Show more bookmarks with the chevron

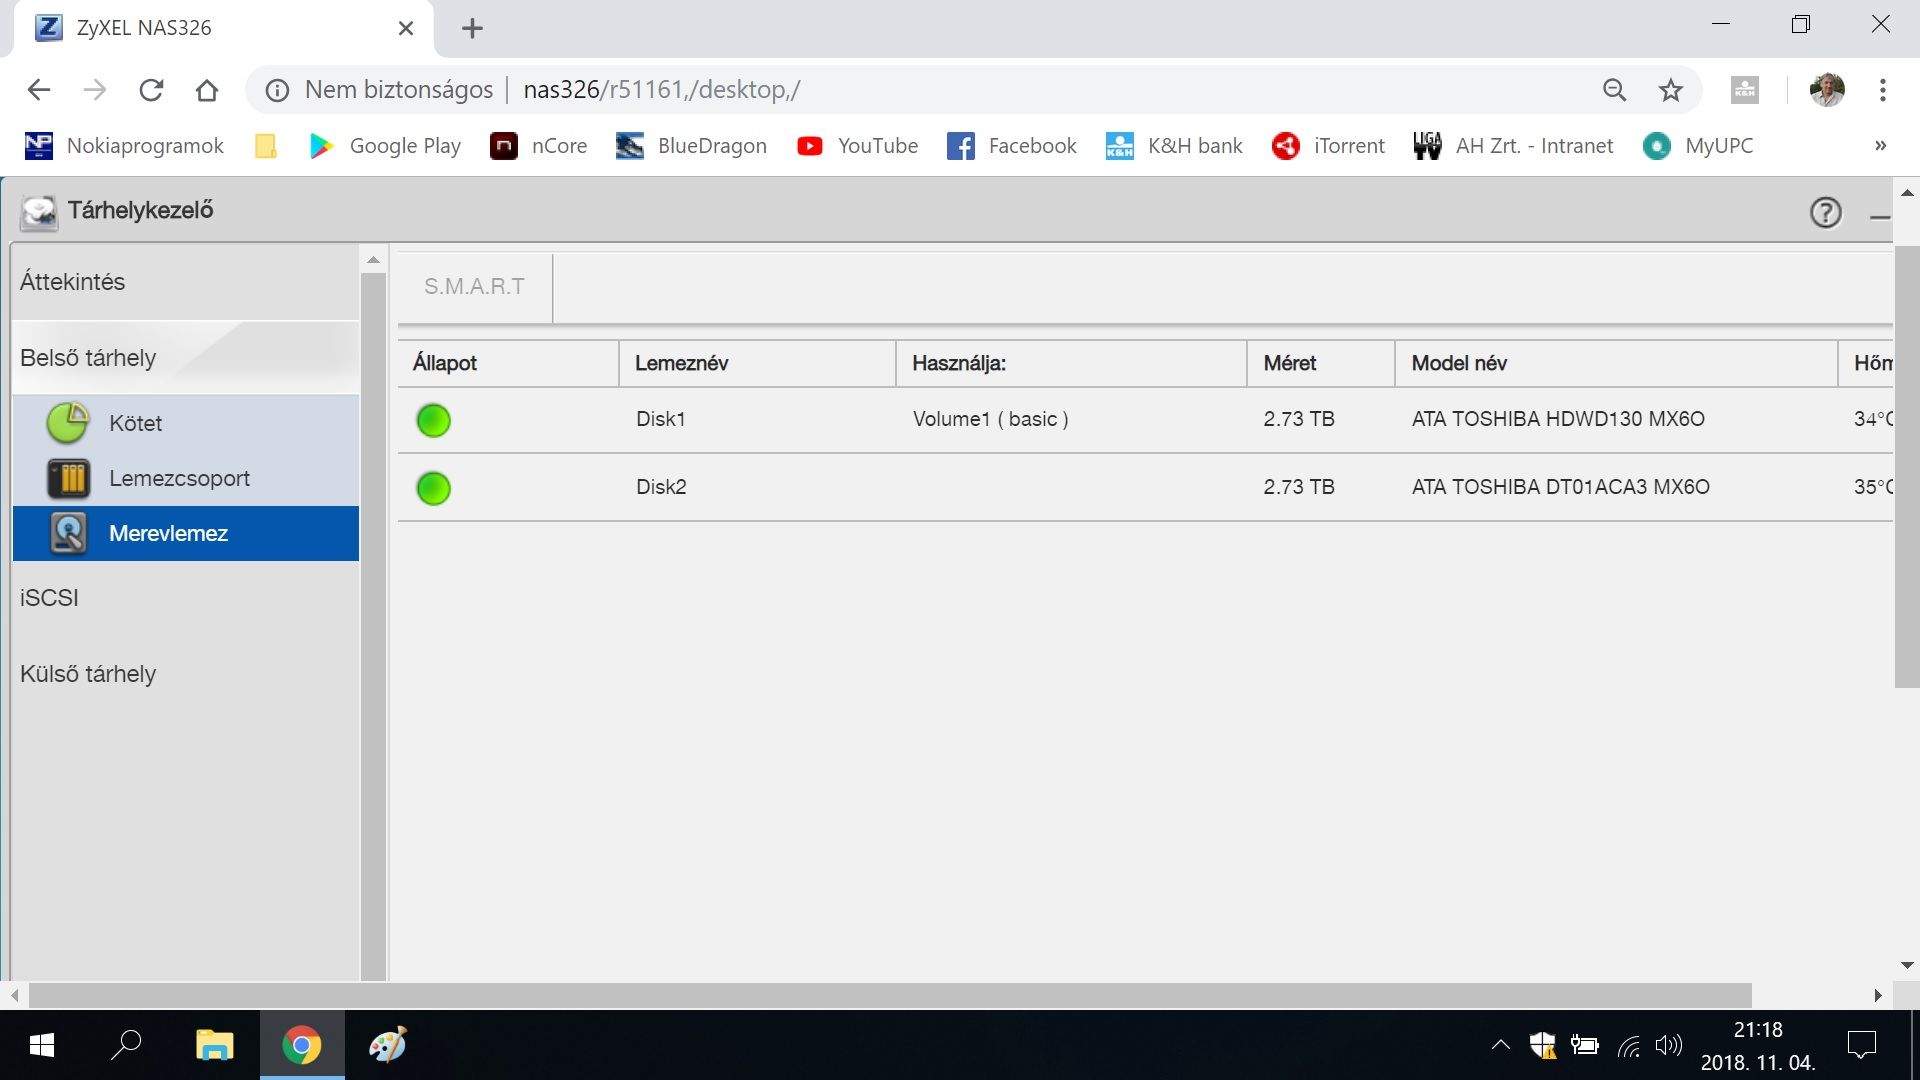(x=1880, y=146)
